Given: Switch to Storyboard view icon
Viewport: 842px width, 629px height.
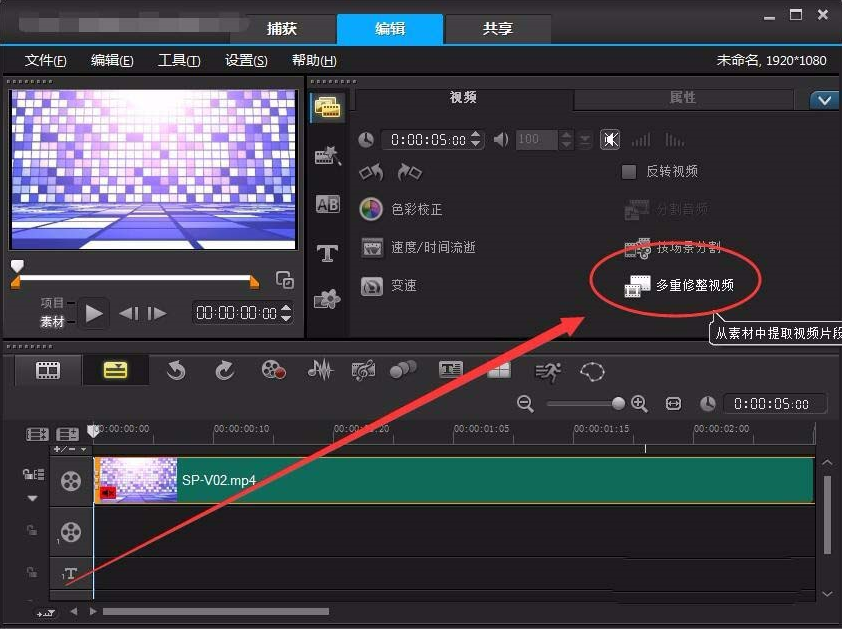Looking at the screenshot, I should [x=47, y=370].
